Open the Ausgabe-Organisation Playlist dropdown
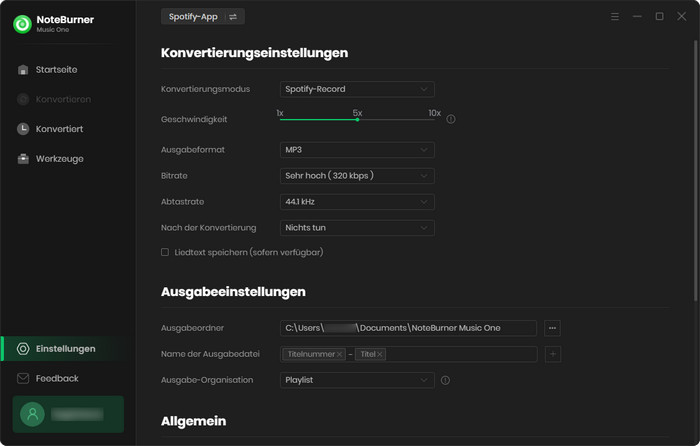Screen dimensions: 700x446 click(357, 380)
